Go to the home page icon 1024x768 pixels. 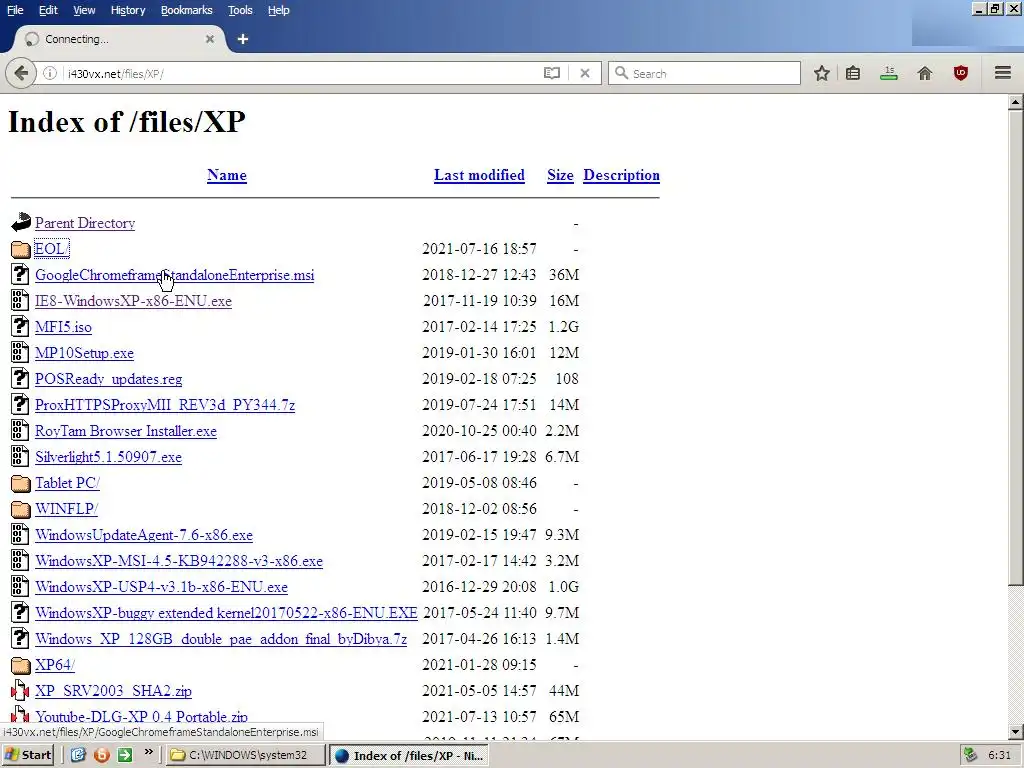[925, 73]
